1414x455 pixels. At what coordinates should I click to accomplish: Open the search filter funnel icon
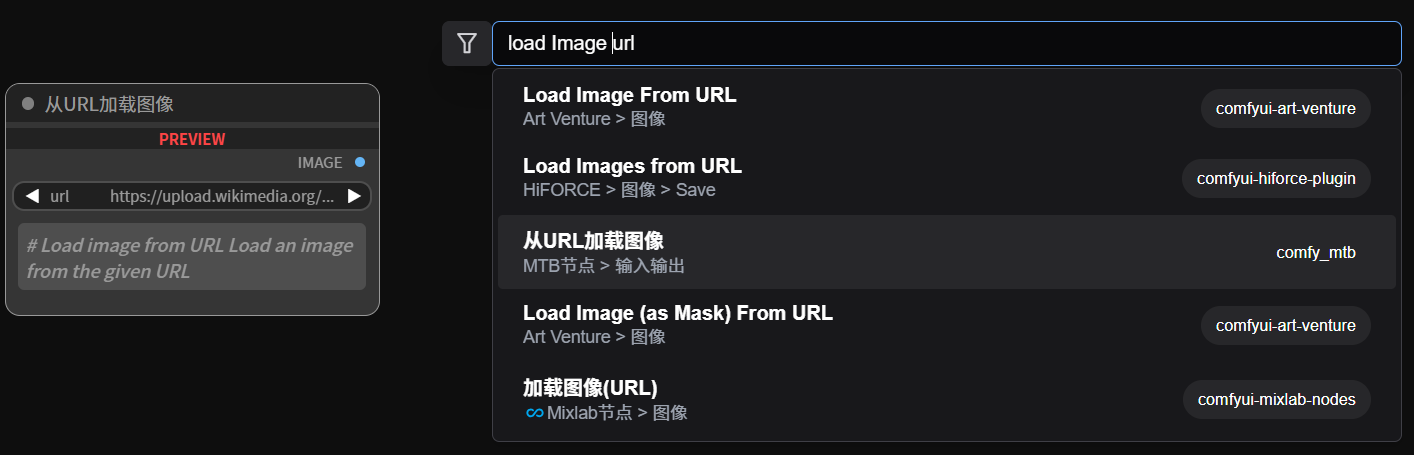pyautogui.click(x=467, y=43)
